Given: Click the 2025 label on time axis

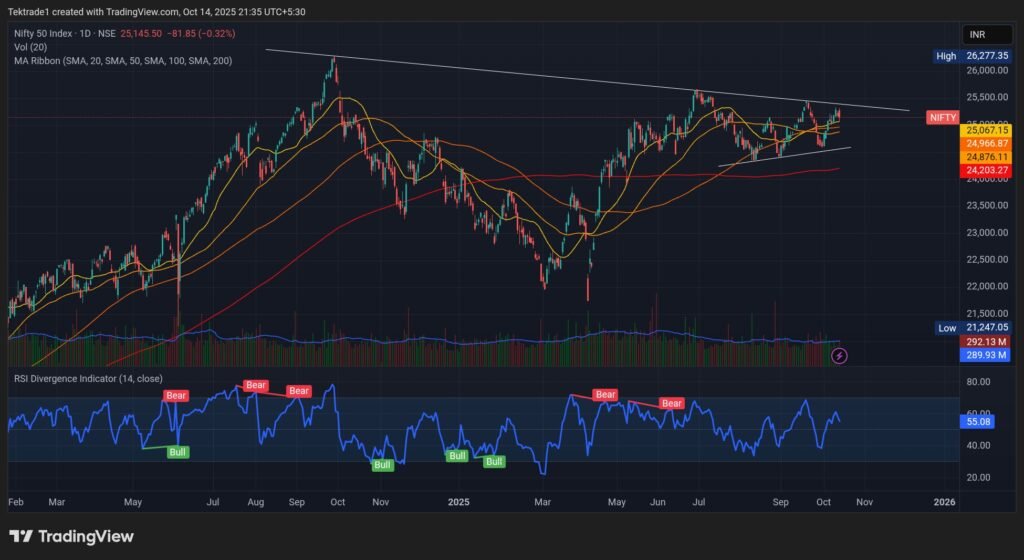Looking at the screenshot, I should tap(458, 500).
